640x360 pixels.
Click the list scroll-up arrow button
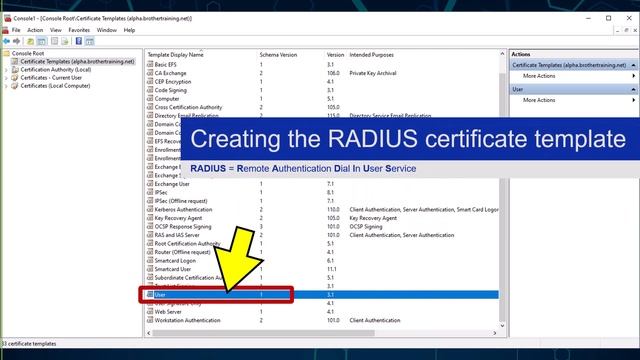click(502, 53)
